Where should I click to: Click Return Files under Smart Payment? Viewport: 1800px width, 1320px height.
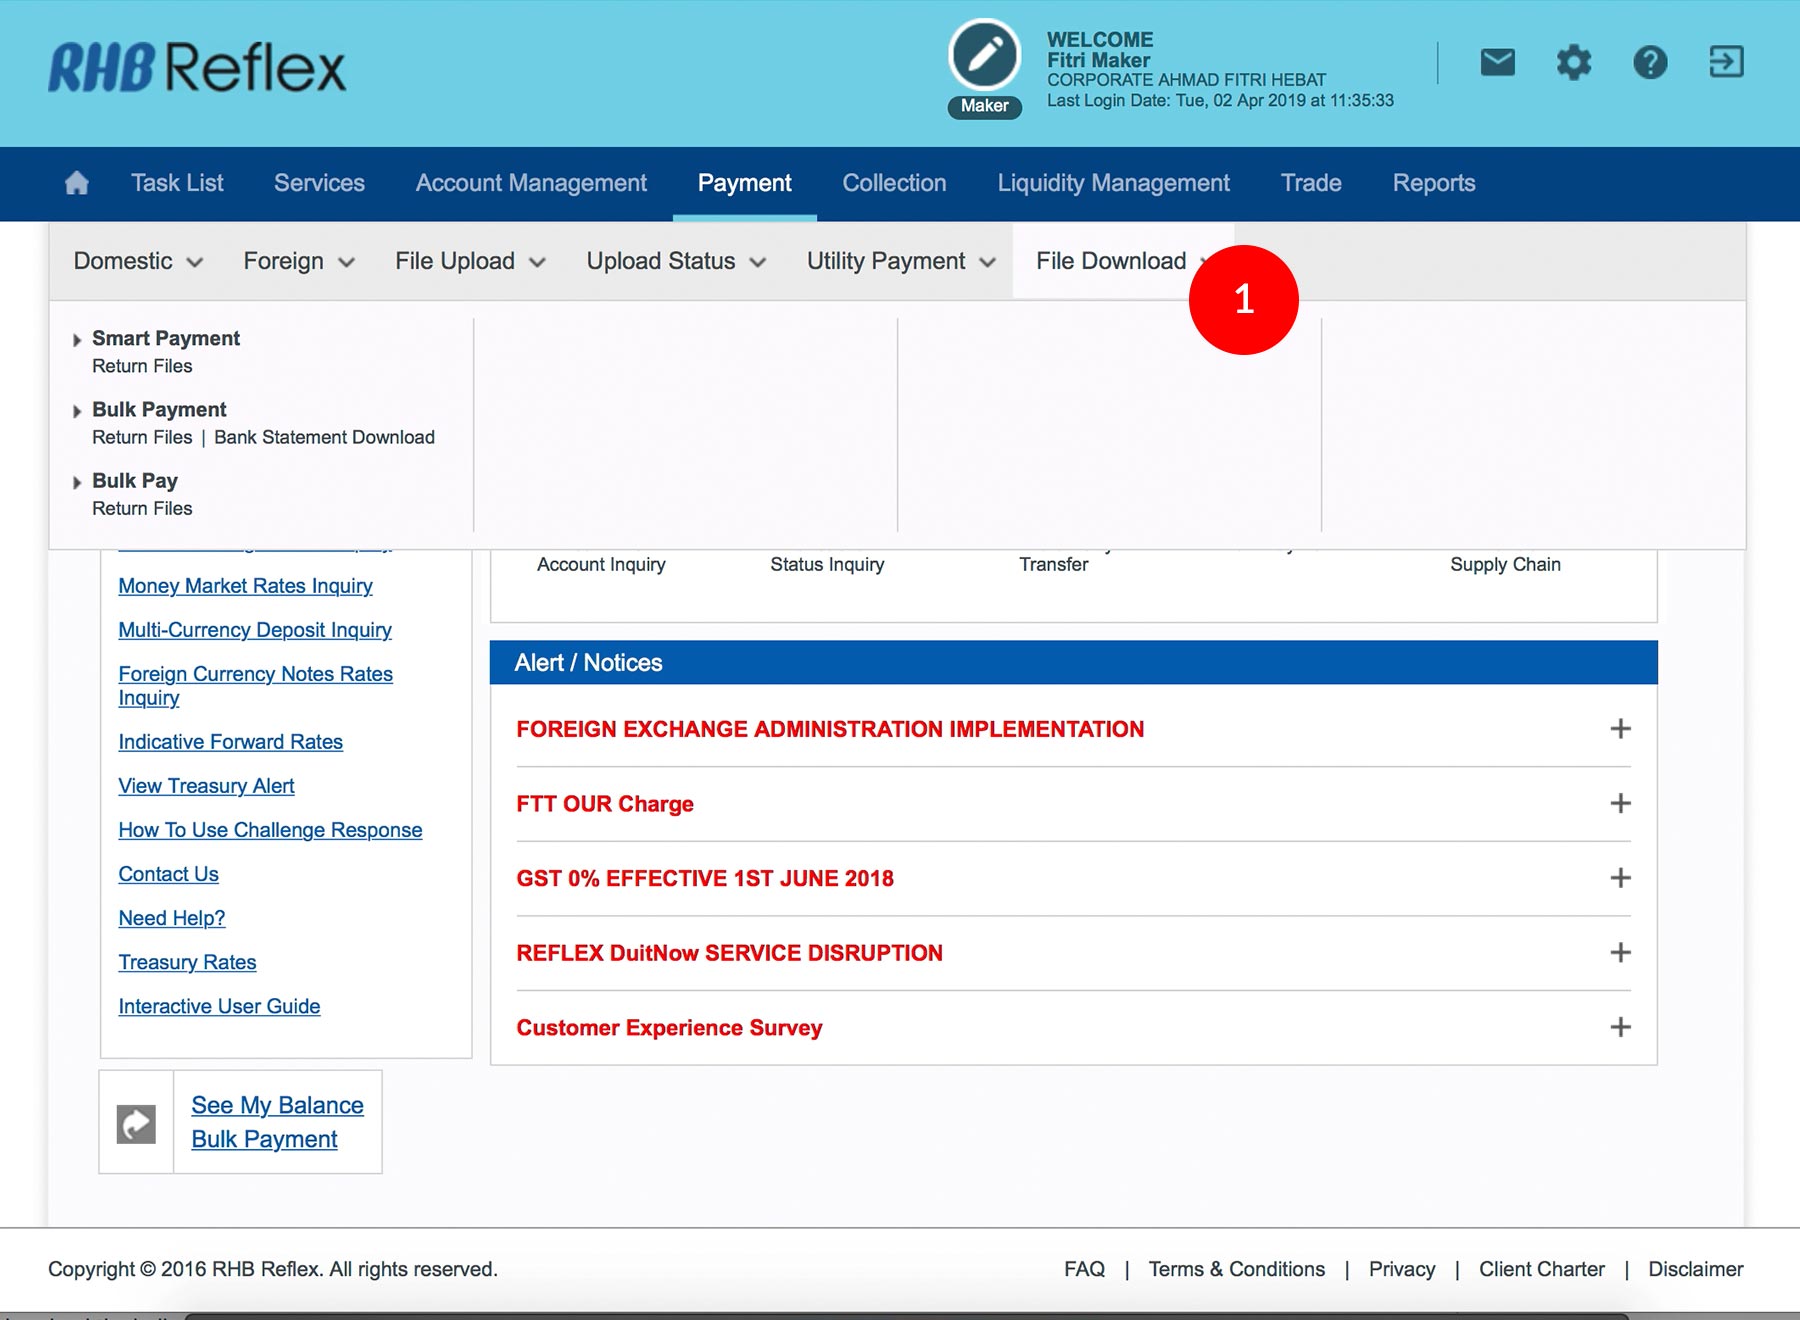(142, 366)
